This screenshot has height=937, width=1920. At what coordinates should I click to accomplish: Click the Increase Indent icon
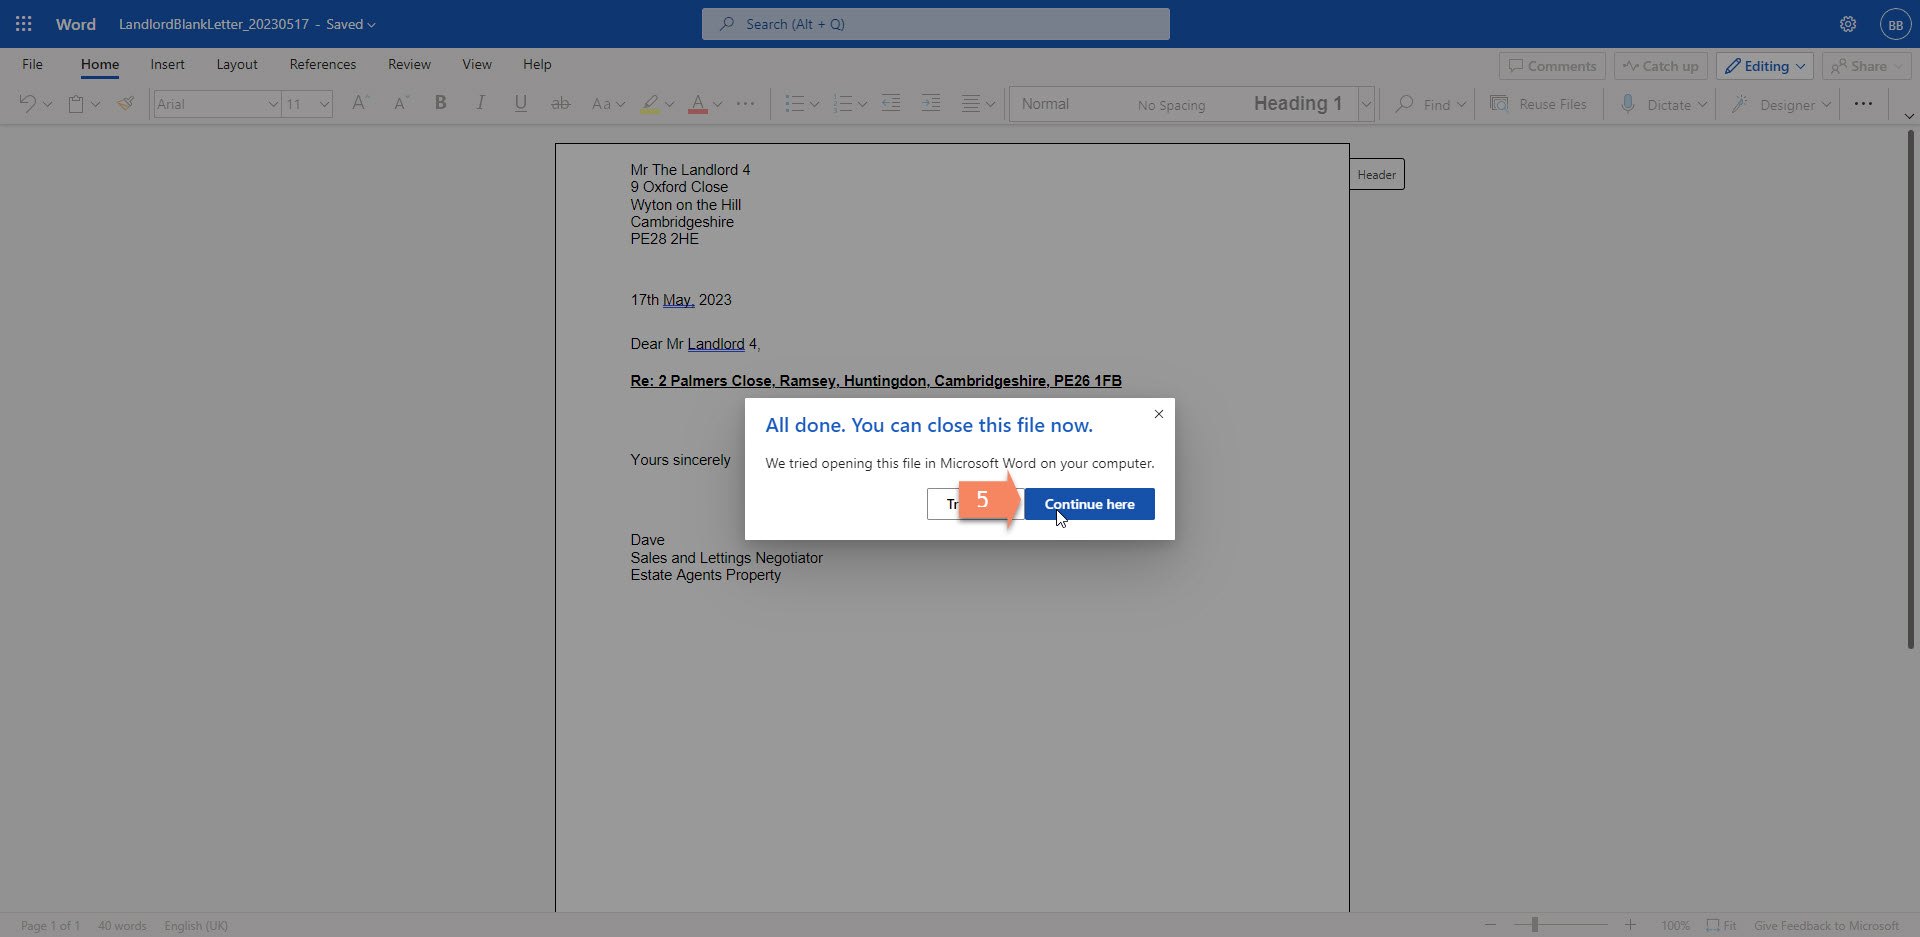[930, 103]
